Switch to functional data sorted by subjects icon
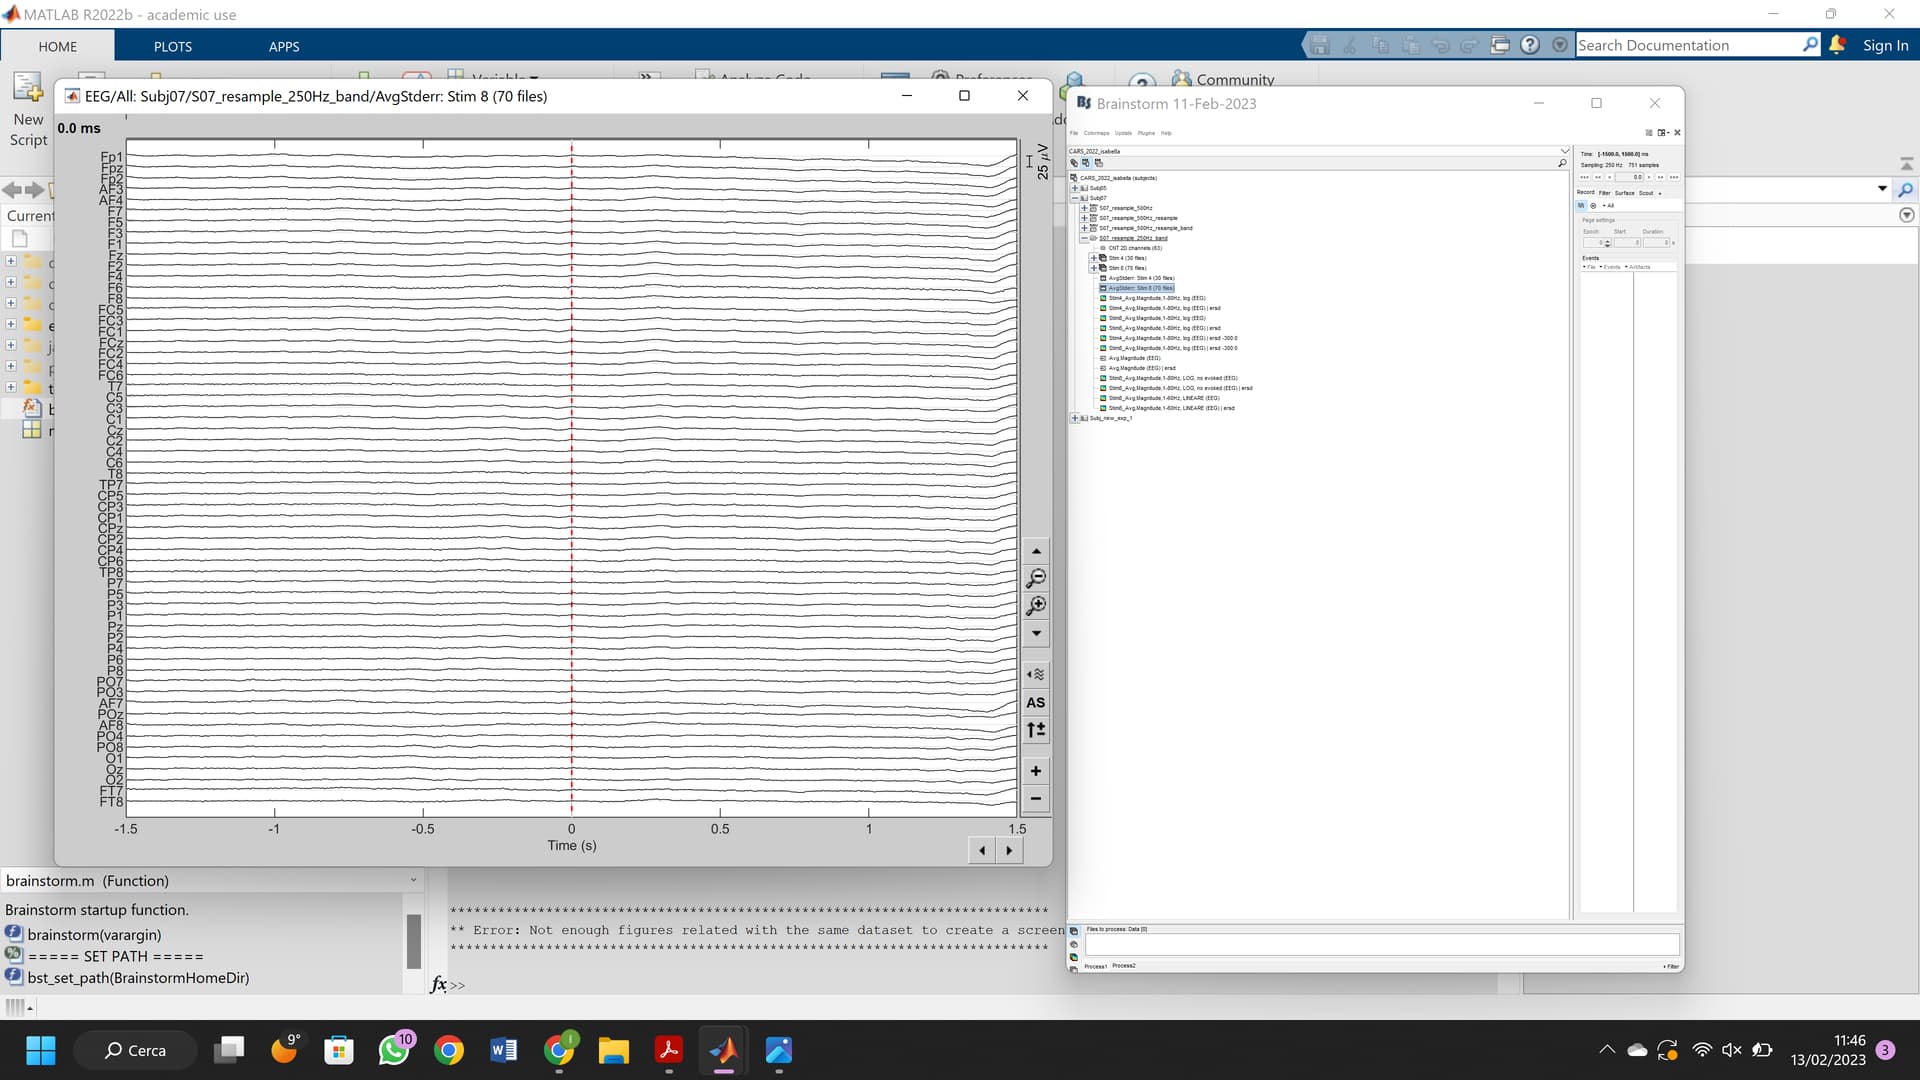 click(1086, 163)
